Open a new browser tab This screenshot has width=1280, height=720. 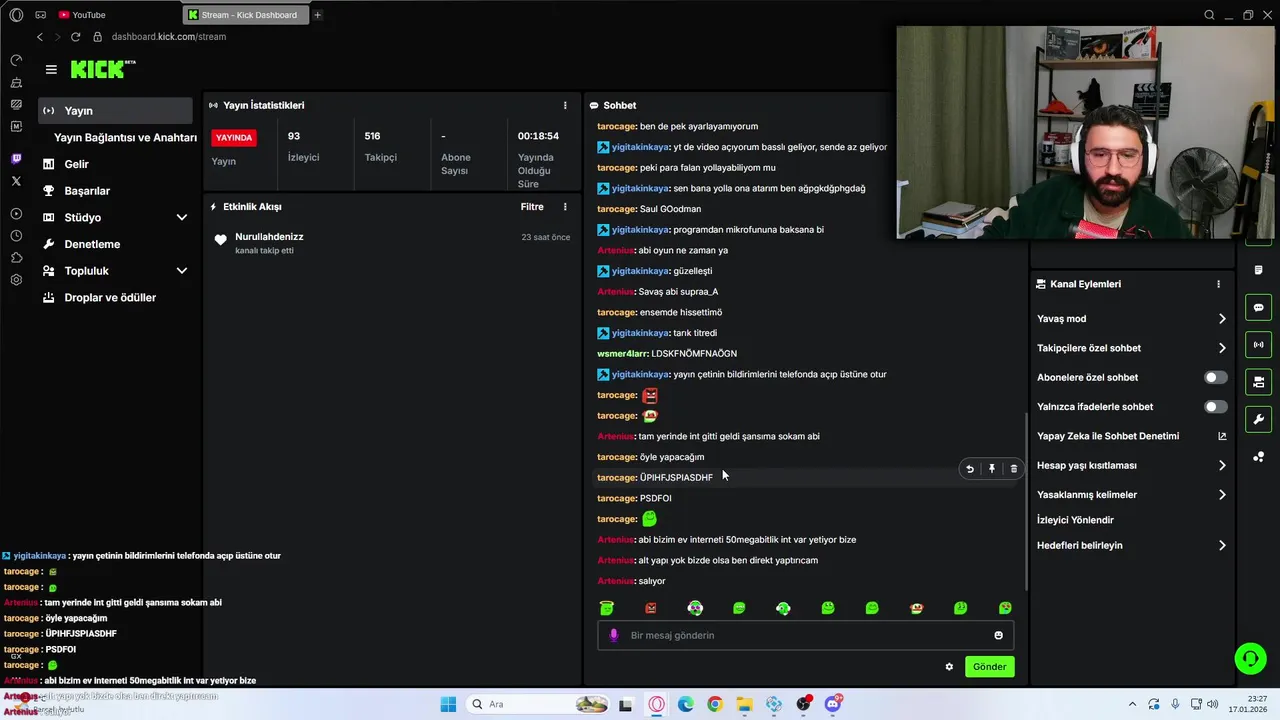point(318,15)
